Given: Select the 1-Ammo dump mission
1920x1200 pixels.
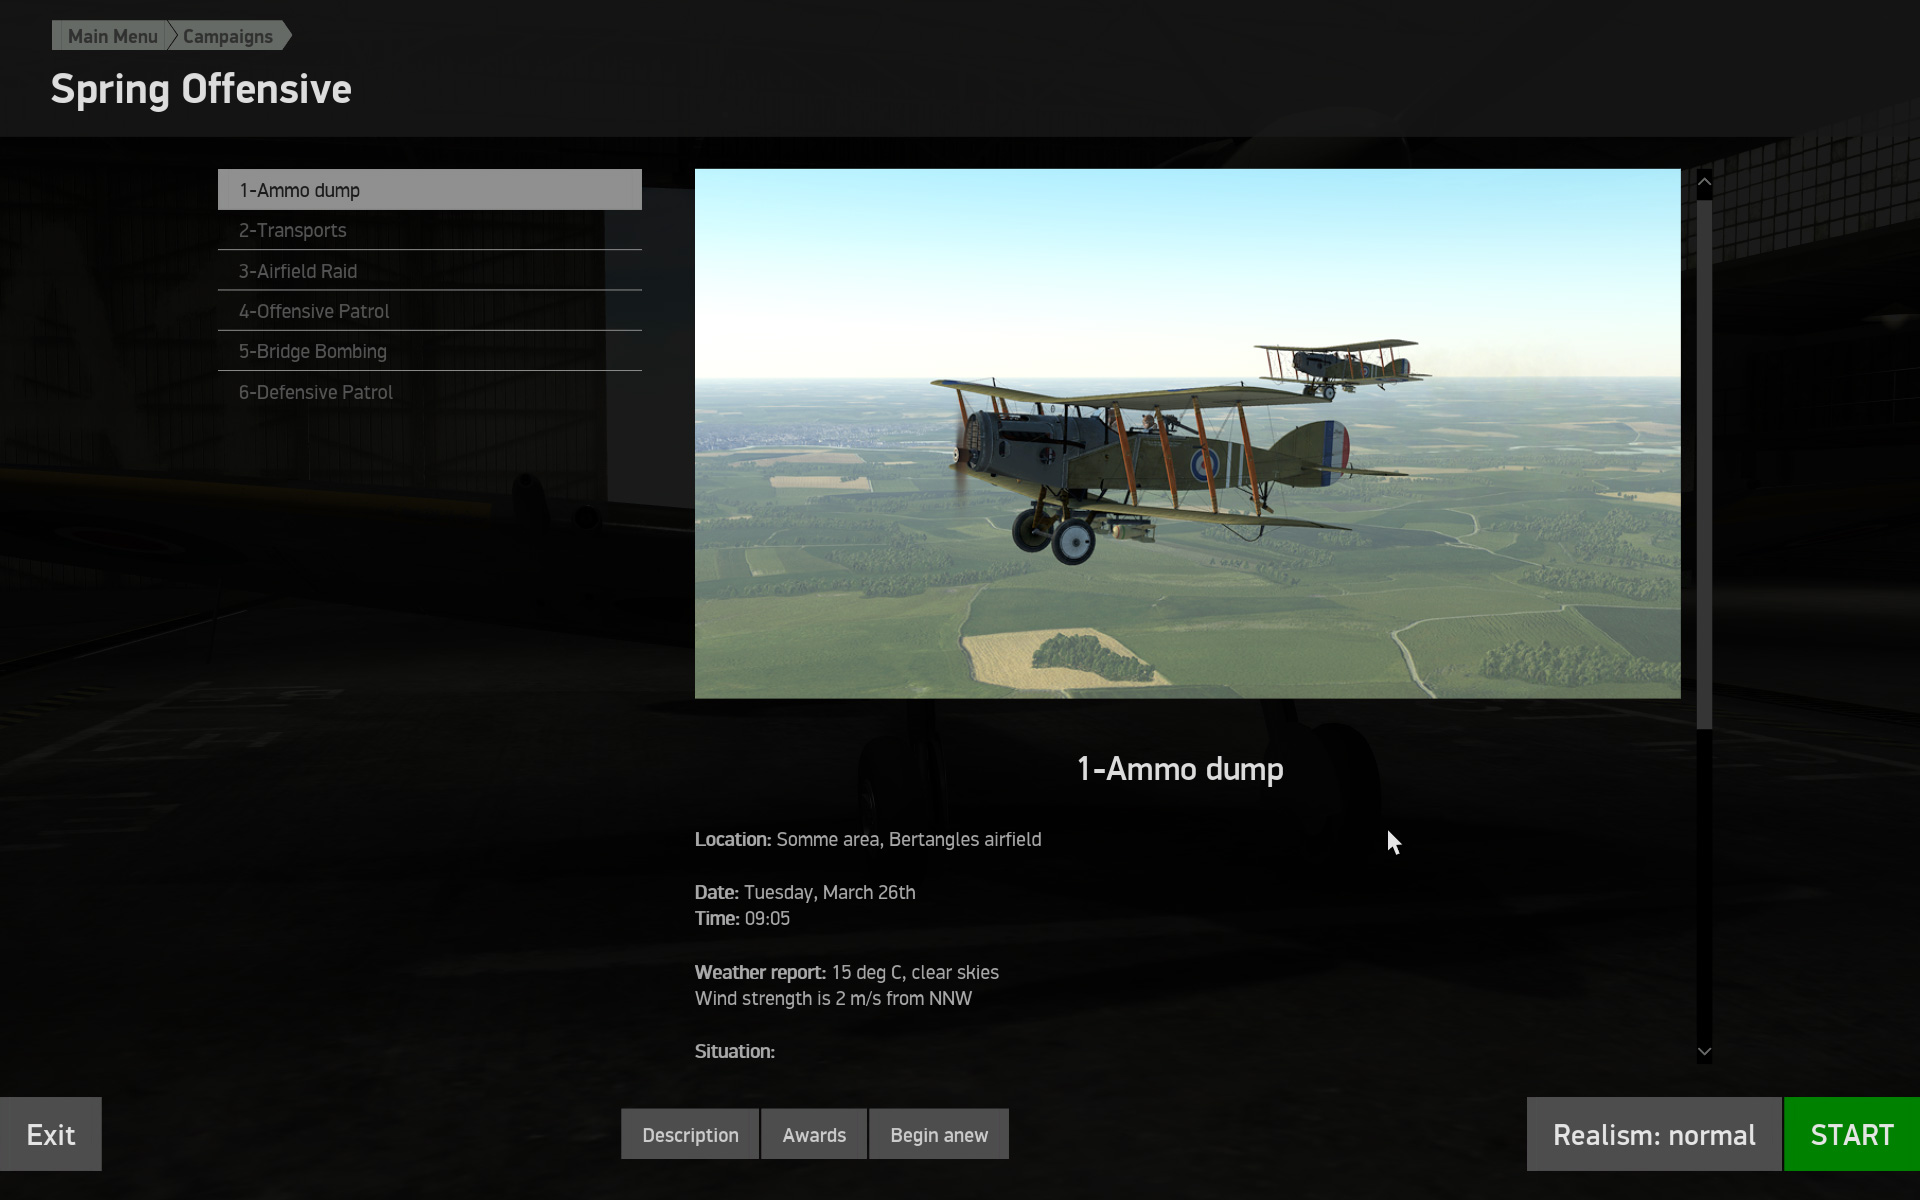Looking at the screenshot, I should tap(429, 189).
